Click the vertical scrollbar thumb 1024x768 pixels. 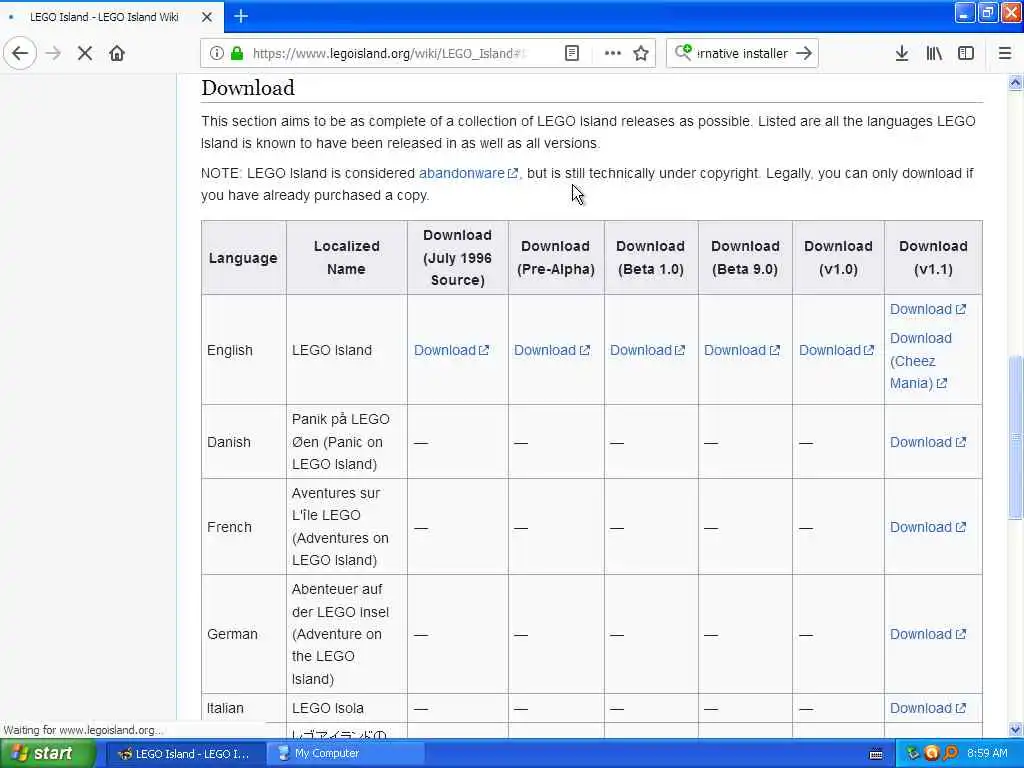1016,438
